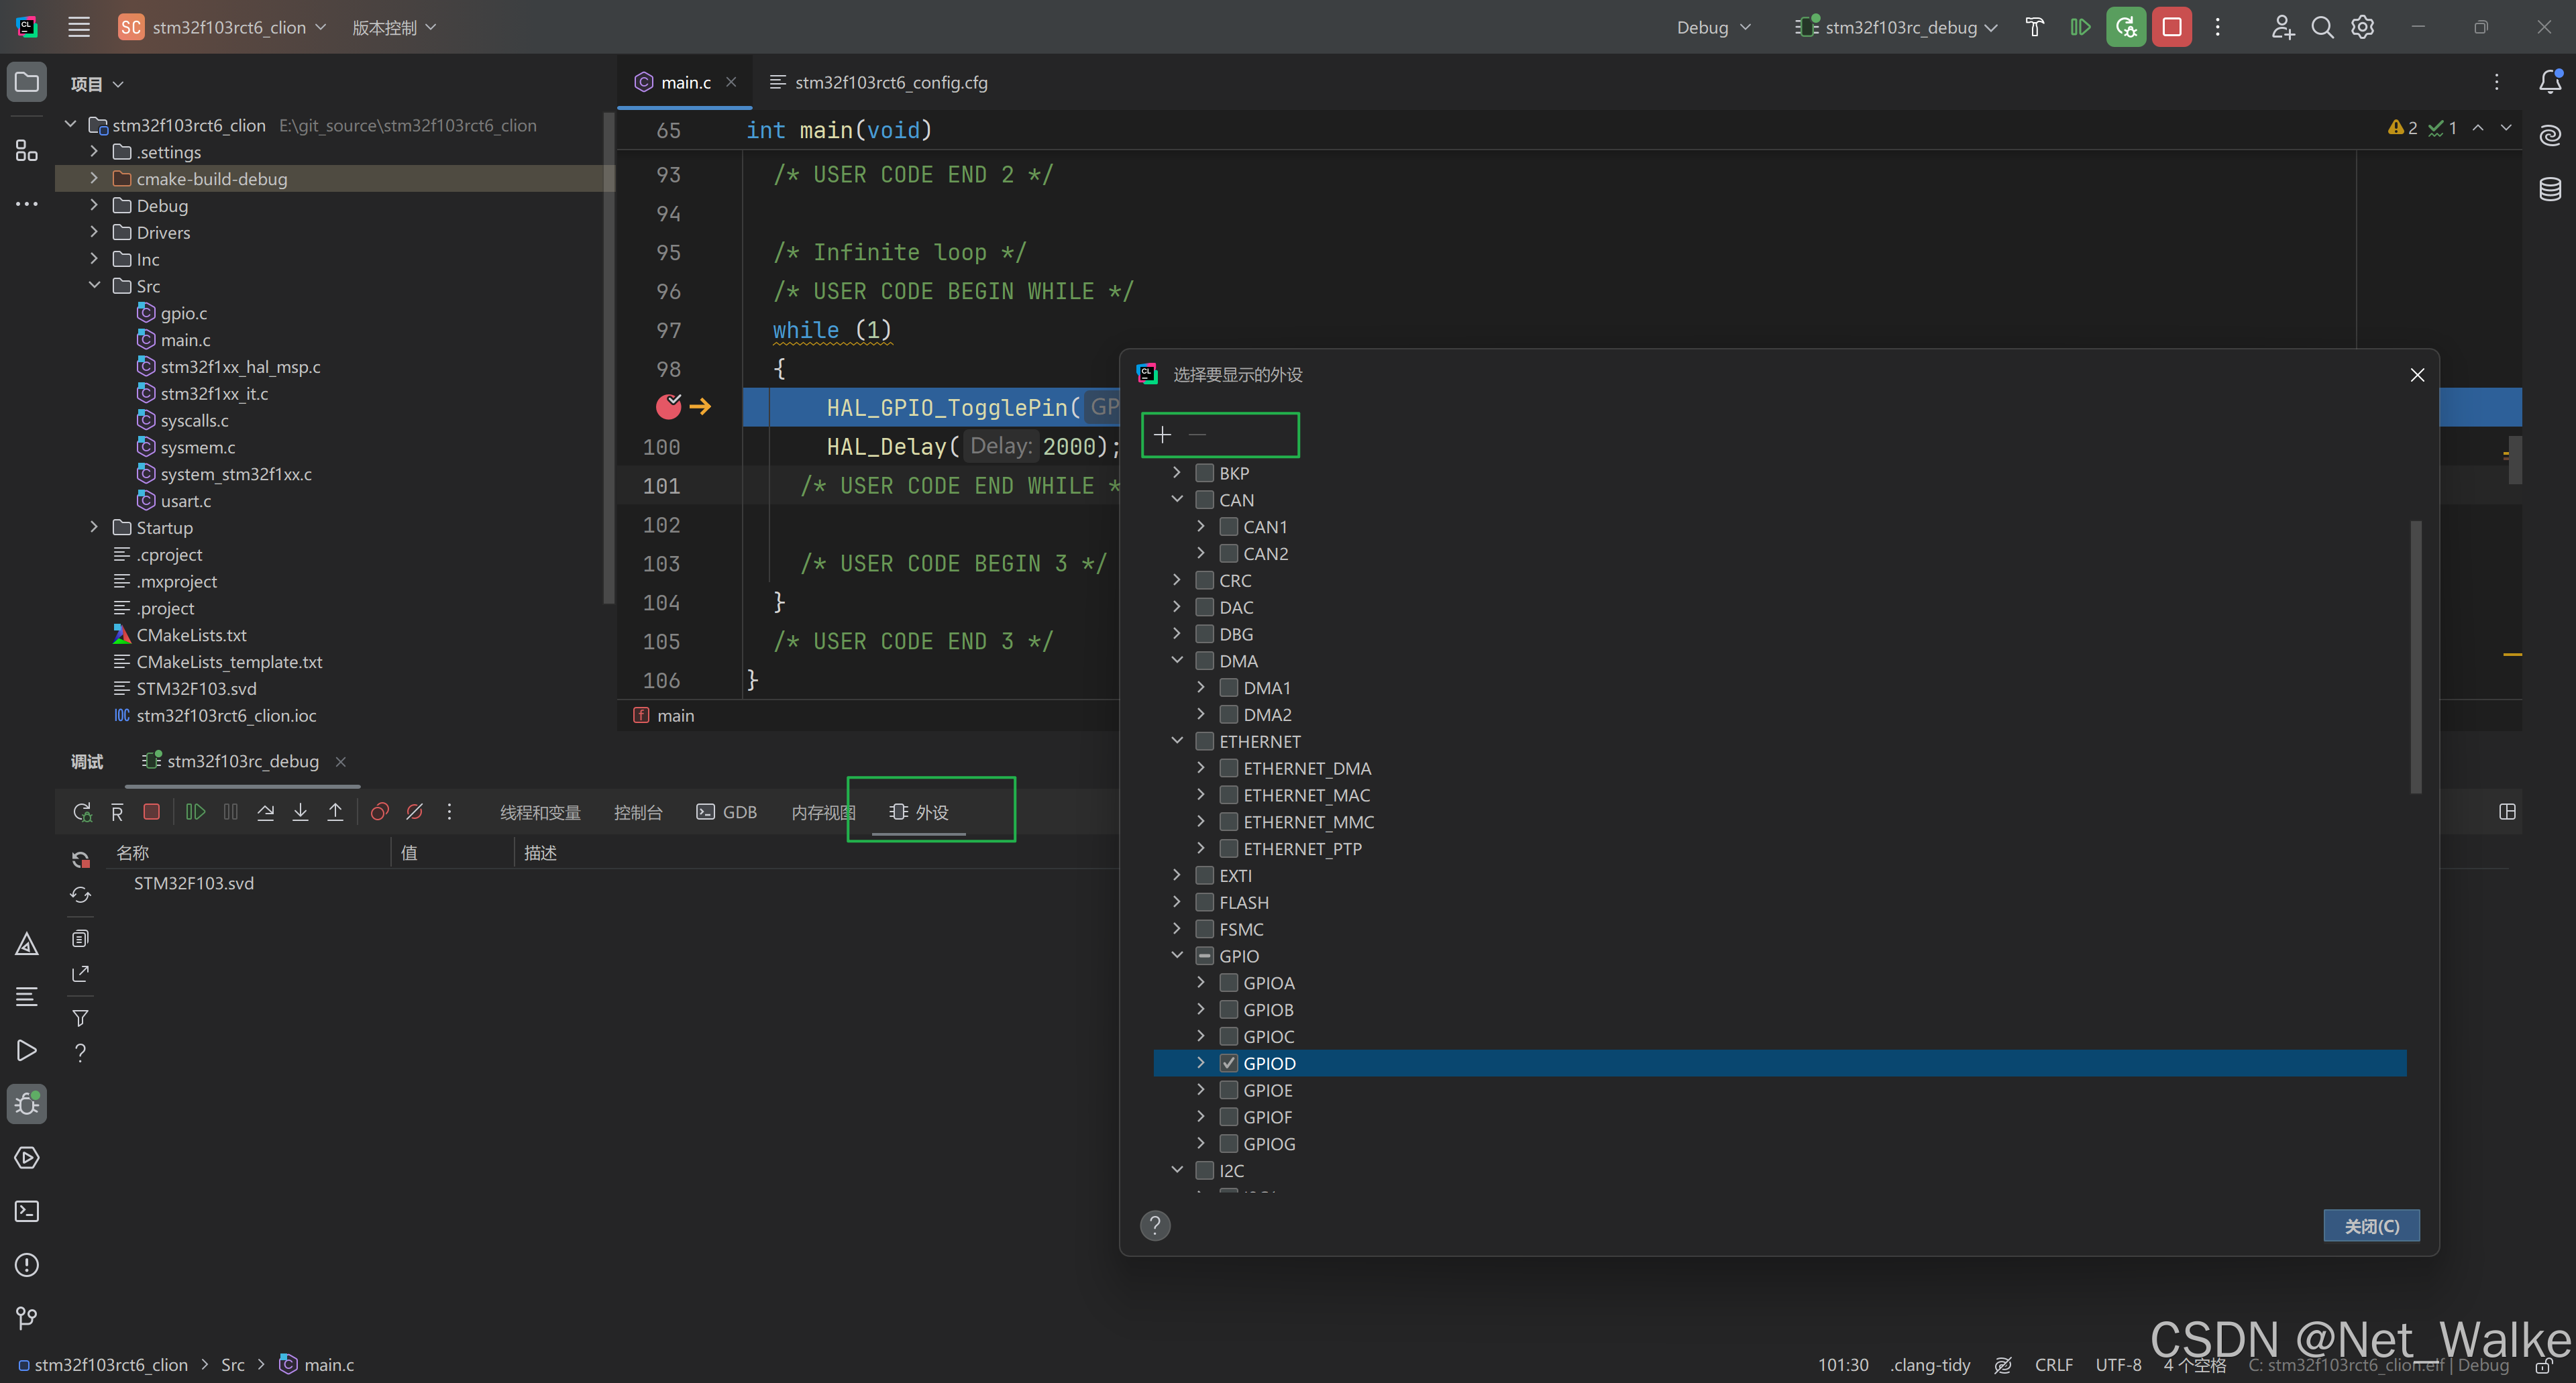Uncheck the GPIOD peripheral checkbox
The image size is (2576, 1383).
tap(1229, 1063)
